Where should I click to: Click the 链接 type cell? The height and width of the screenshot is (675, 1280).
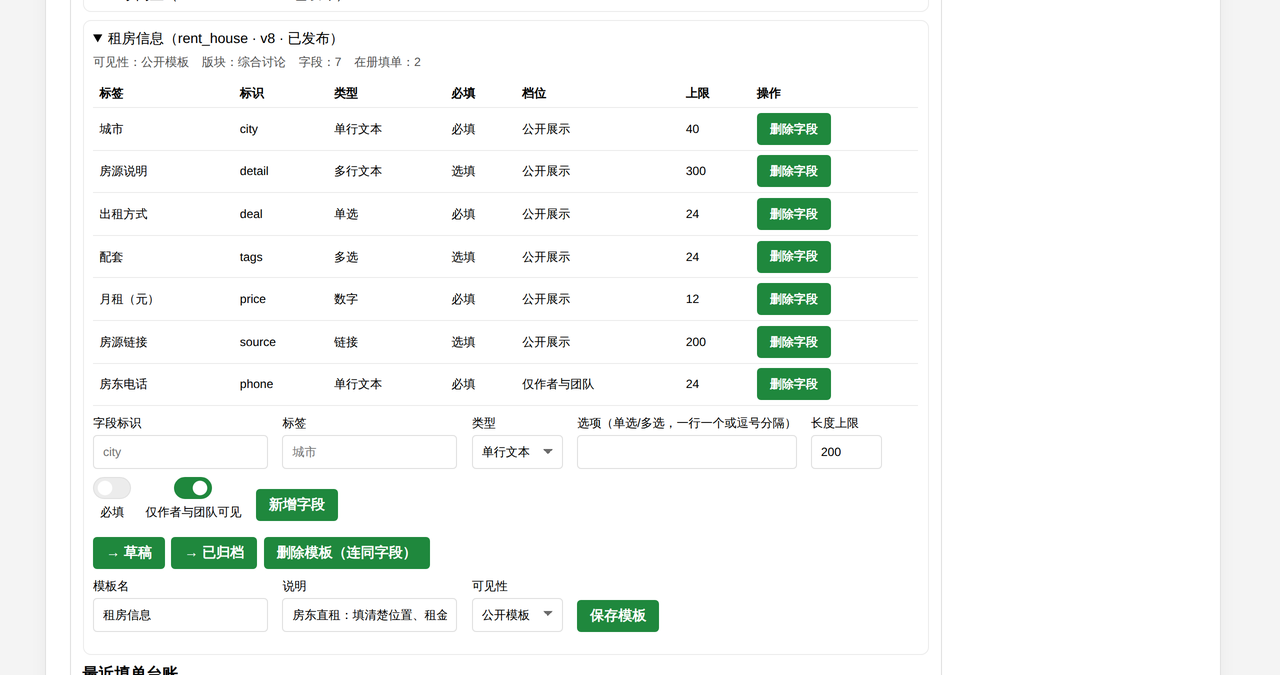(x=346, y=342)
